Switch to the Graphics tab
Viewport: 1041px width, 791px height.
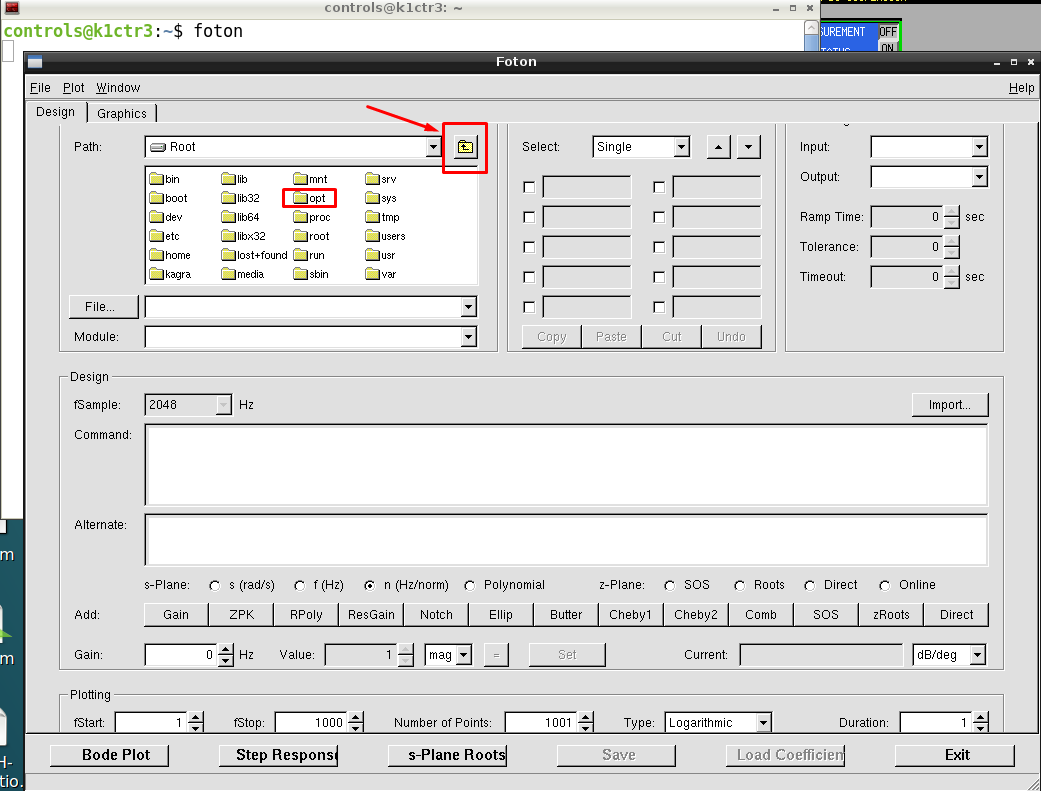pyautogui.click(x=122, y=113)
